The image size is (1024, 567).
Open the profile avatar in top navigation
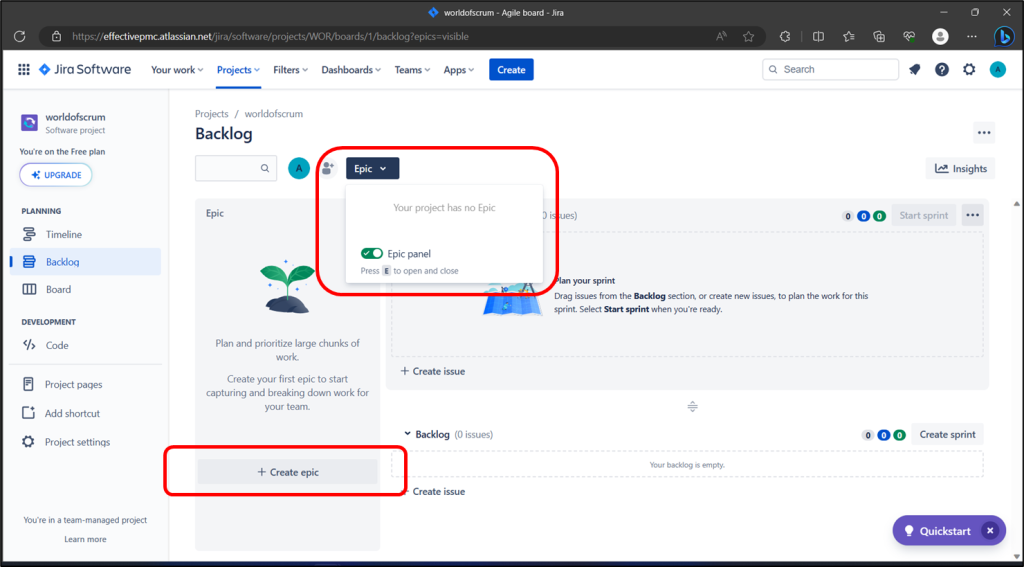(x=998, y=70)
